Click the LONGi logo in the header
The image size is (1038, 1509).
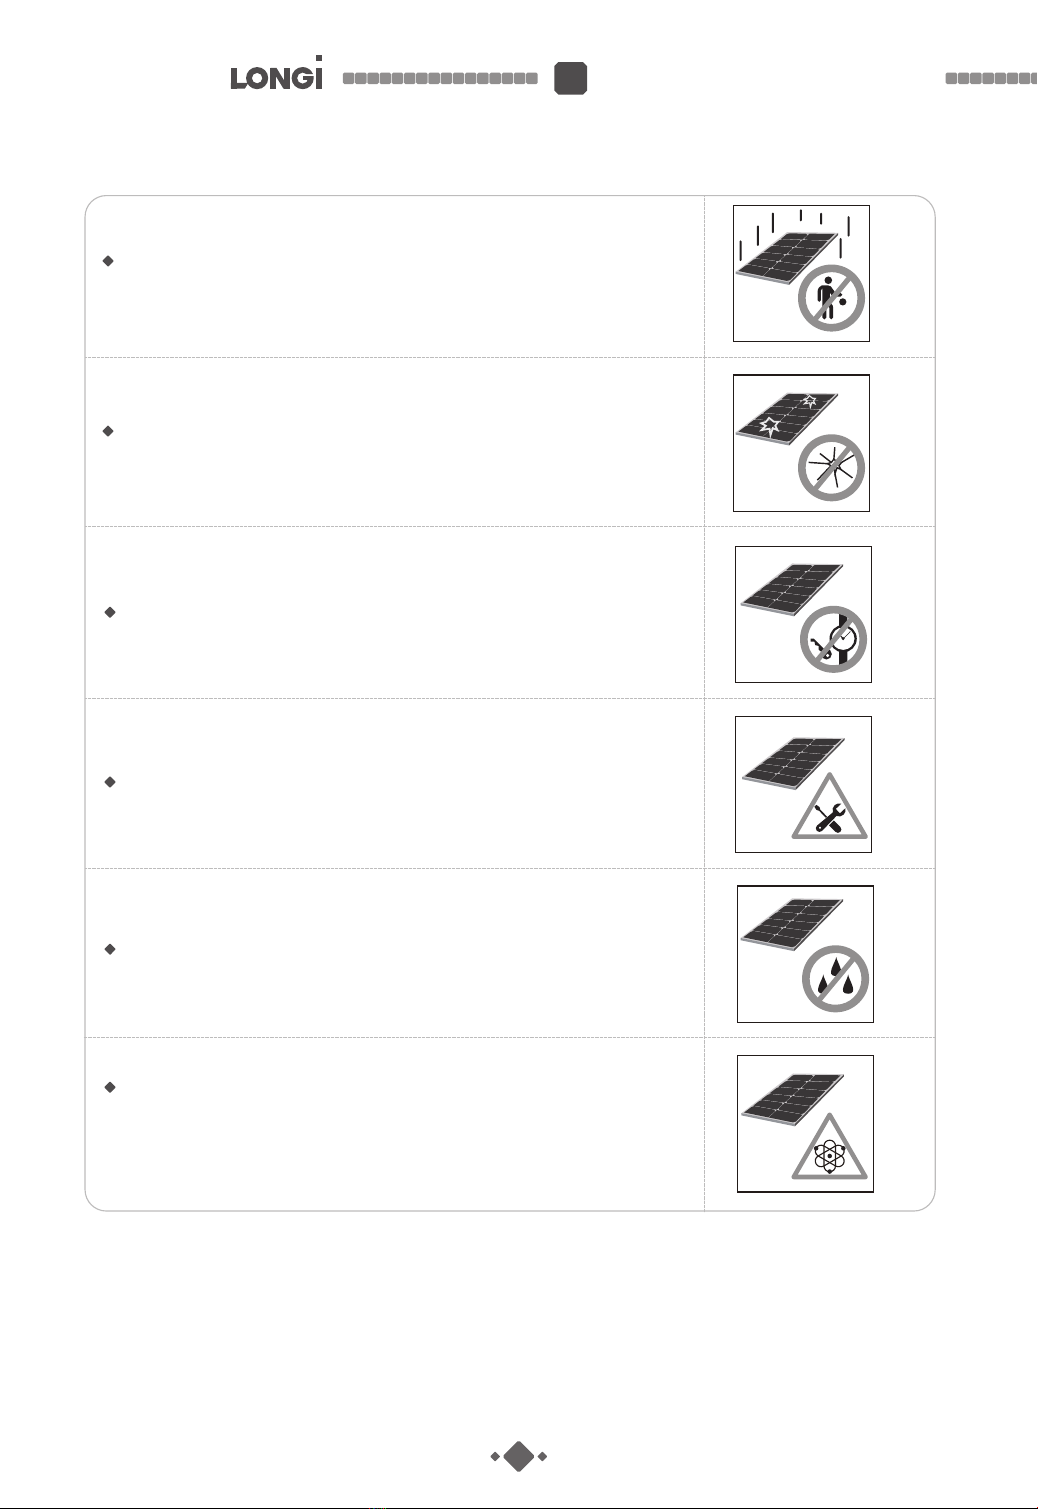[277, 74]
